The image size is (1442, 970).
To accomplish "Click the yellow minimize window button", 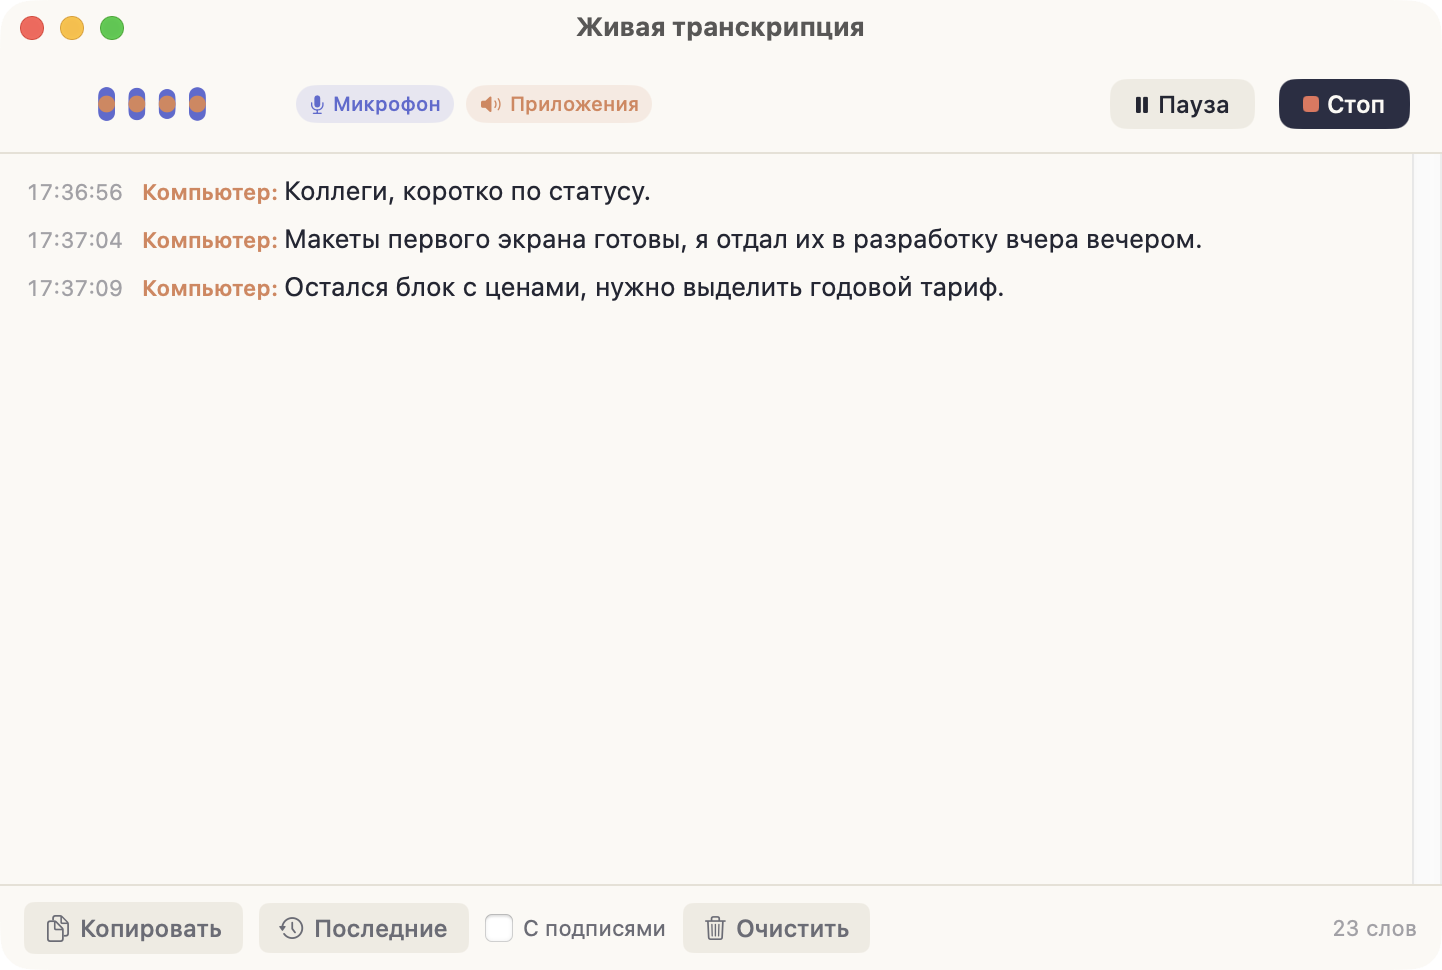I will [x=72, y=28].
